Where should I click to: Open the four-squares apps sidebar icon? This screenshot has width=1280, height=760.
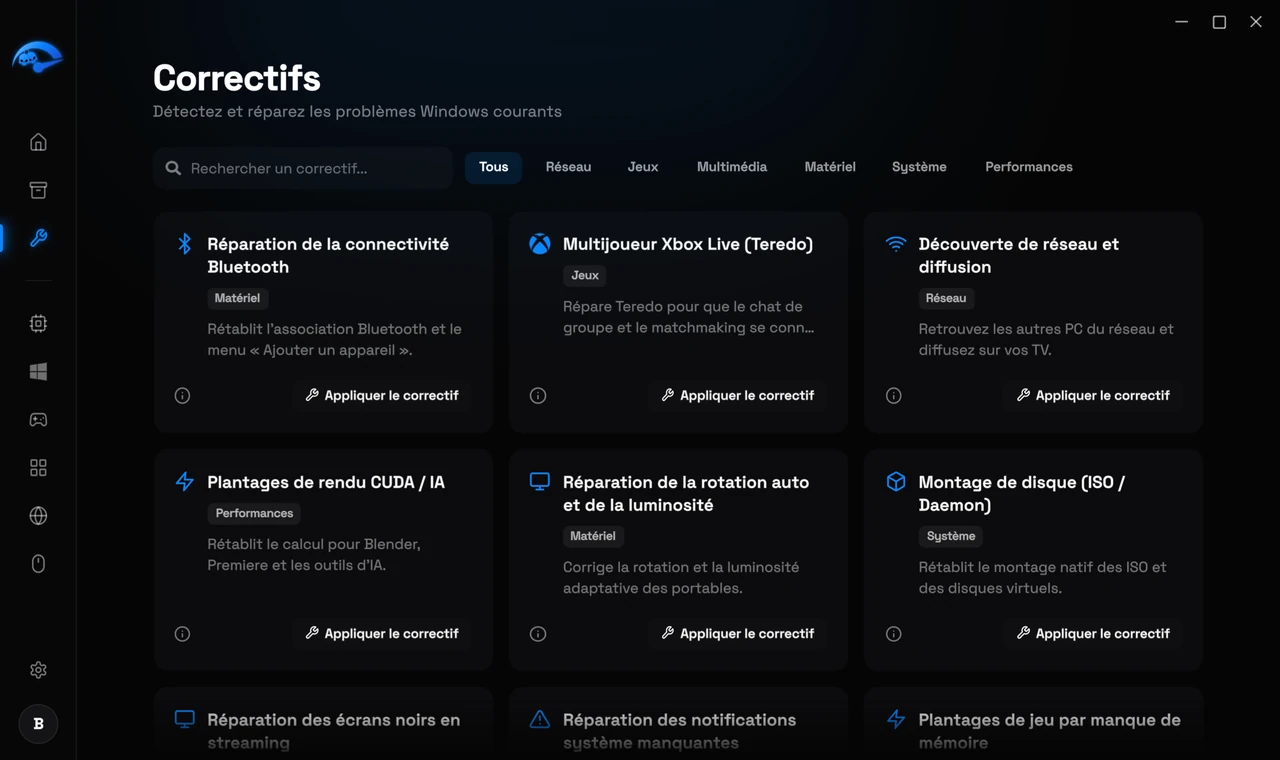click(x=38, y=468)
